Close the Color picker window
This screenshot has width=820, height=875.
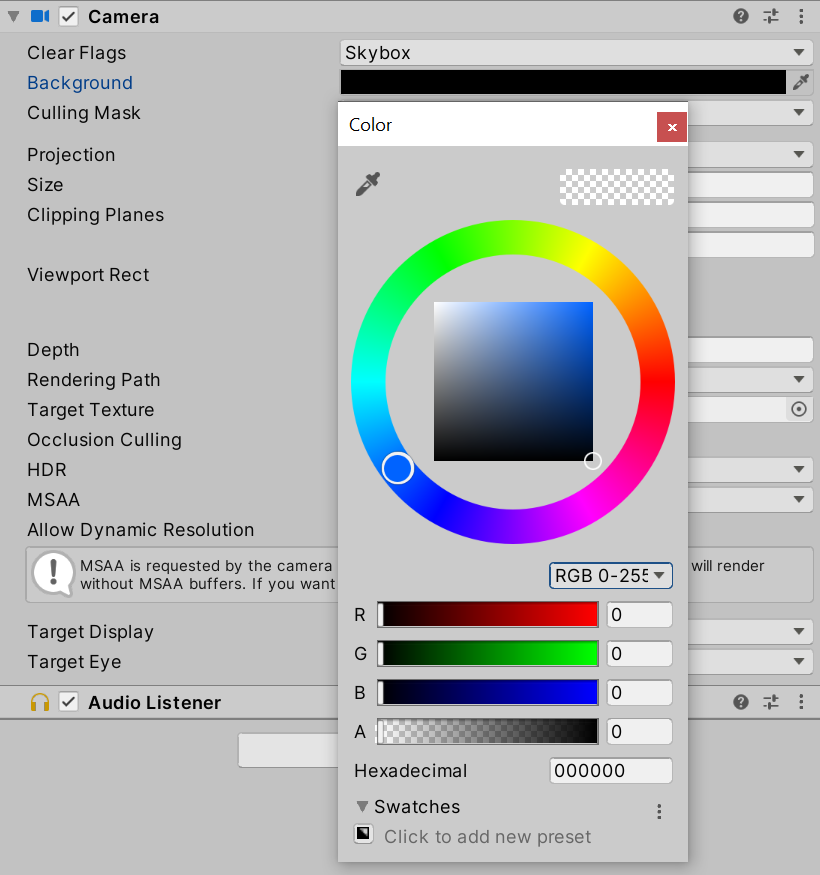(x=671, y=127)
